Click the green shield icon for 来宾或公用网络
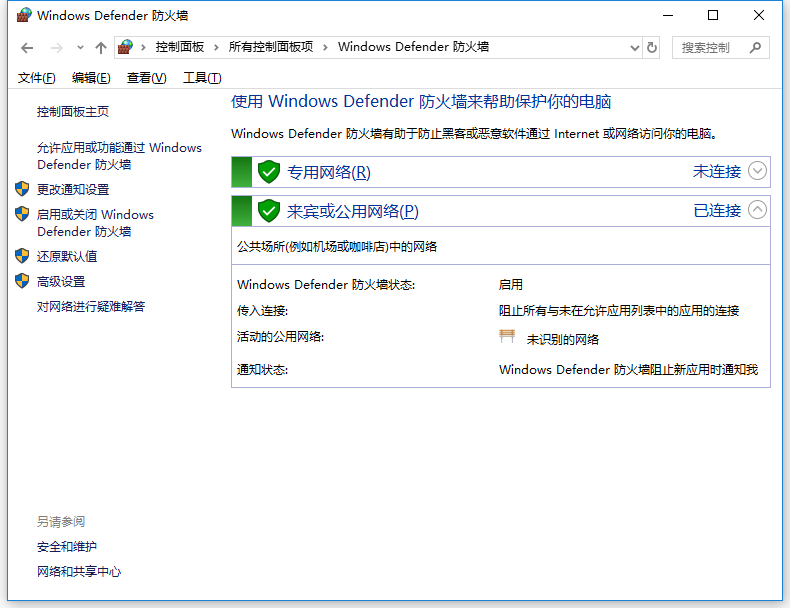The height and width of the screenshot is (608, 790). click(x=269, y=211)
